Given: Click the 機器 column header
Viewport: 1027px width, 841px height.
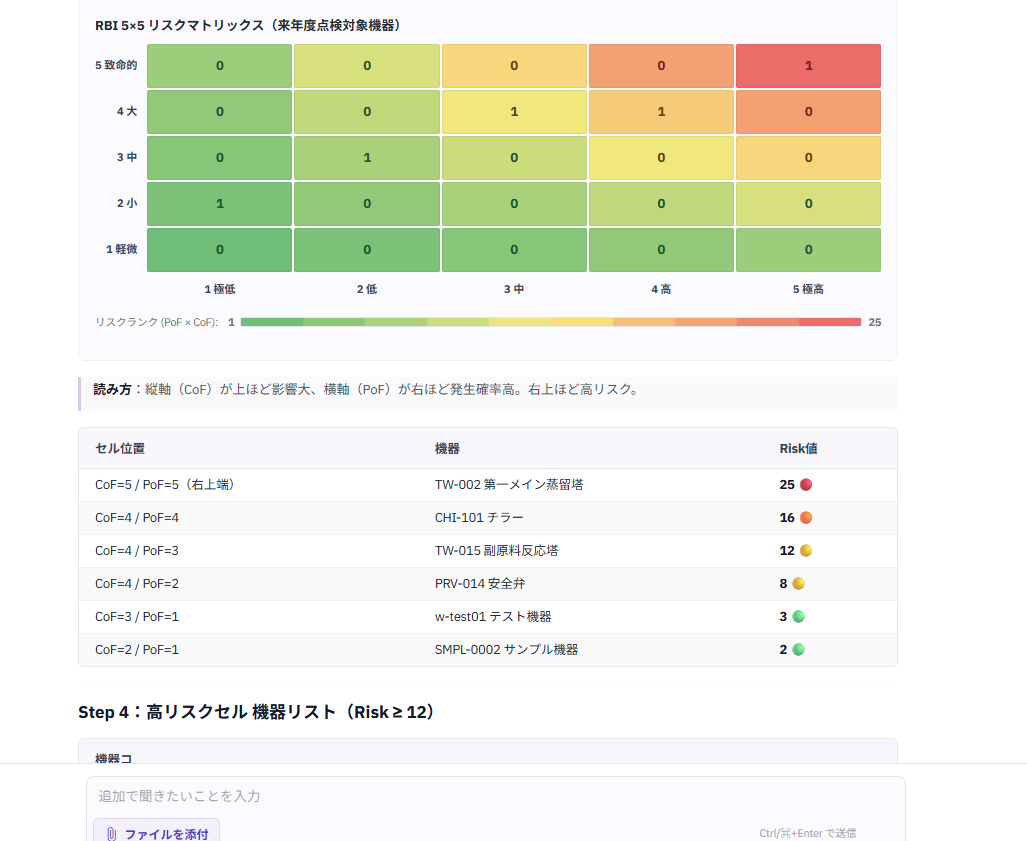Looking at the screenshot, I should (x=447, y=449).
